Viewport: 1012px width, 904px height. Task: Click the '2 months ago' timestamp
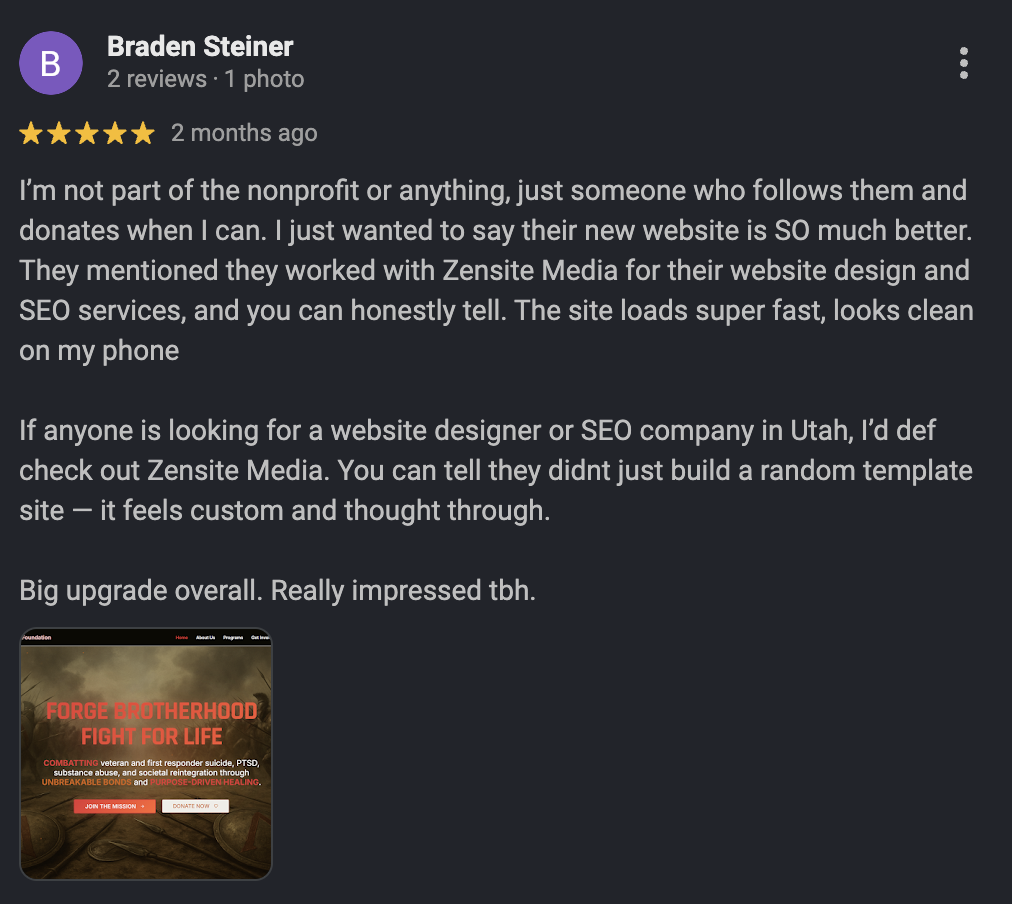245,132
